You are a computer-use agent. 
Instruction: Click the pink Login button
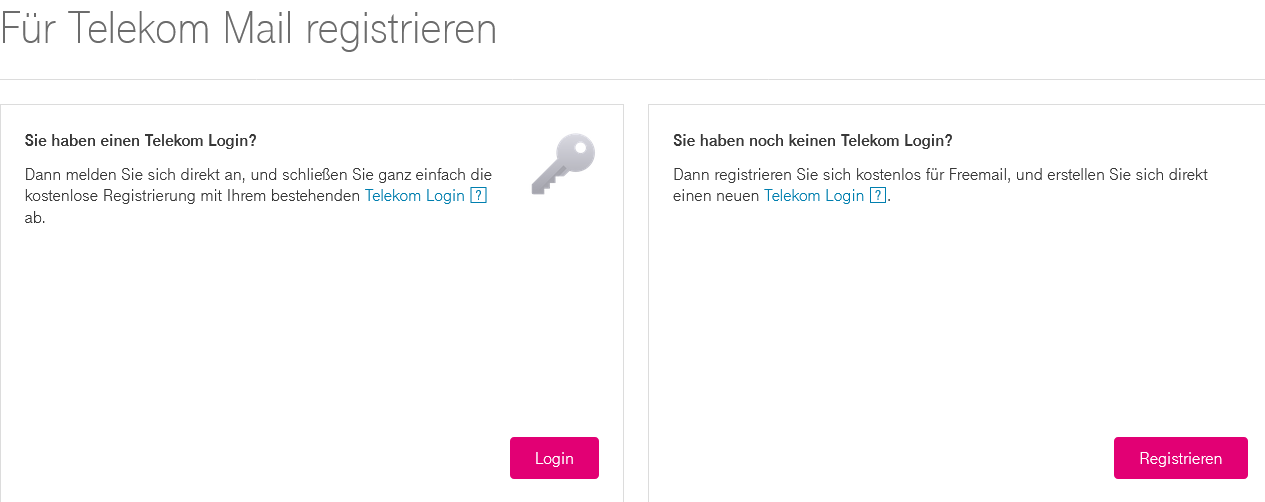tap(554, 458)
